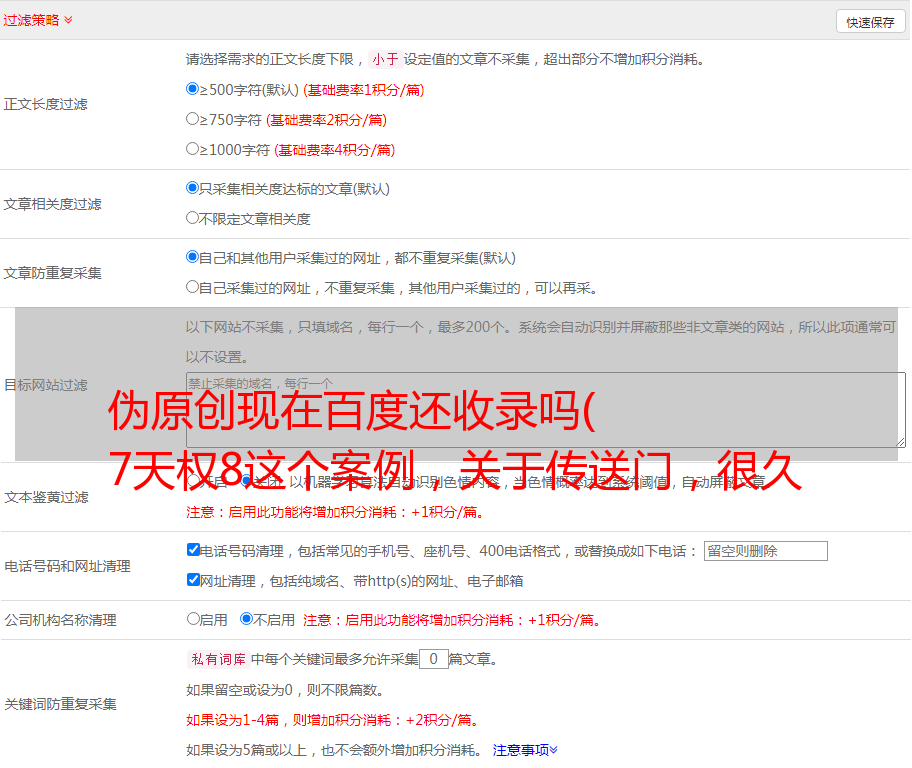Collapse the 过滤策略 section chevron
Viewport: 912px width, 768px height.
(x=68, y=20)
